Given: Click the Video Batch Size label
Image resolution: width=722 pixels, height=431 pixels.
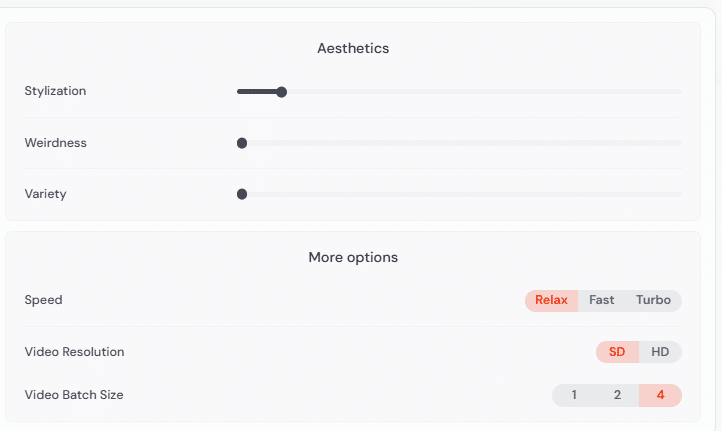Looking at the screenshot, I should pyautogui.click(x=74, y=395).
